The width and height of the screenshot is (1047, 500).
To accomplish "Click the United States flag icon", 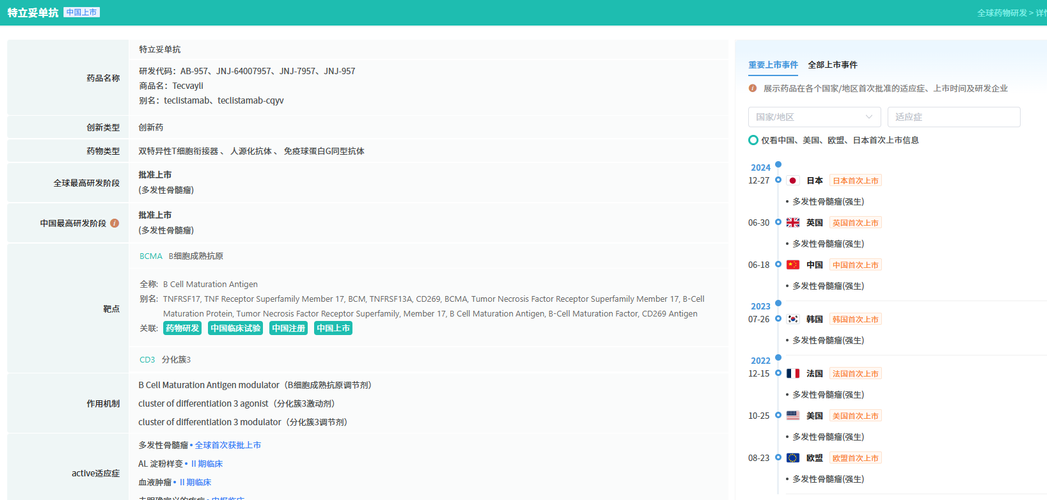I will point(793,415).
